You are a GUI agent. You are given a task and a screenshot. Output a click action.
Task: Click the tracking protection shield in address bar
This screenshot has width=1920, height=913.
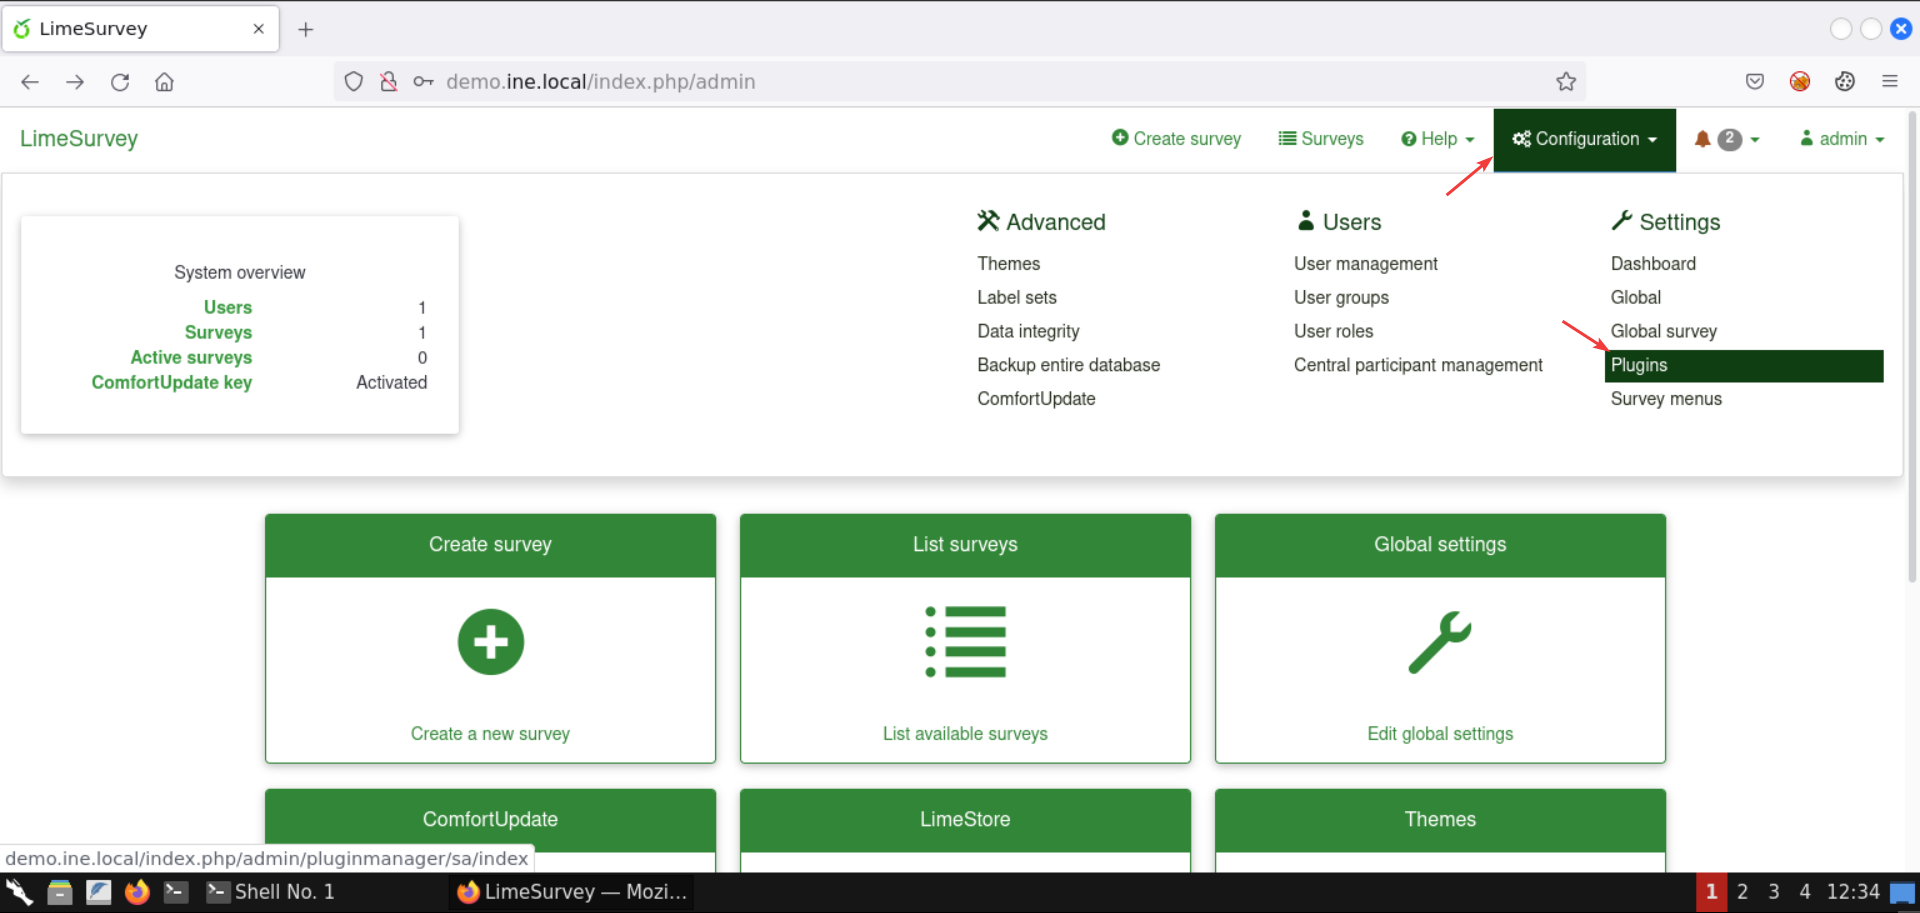(353, 81)
